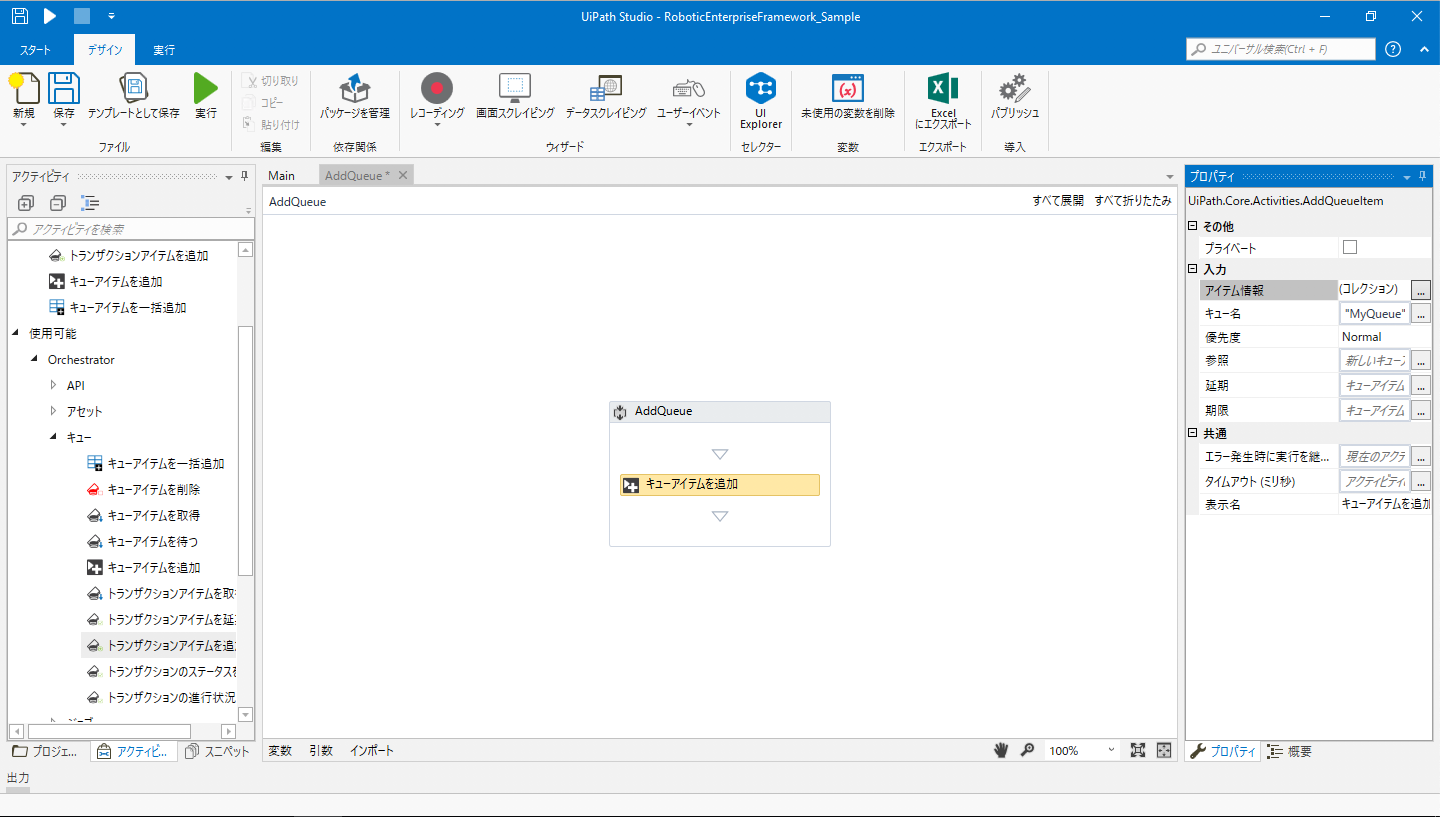Switch to スタート ribbon tab

coord(35,50)
